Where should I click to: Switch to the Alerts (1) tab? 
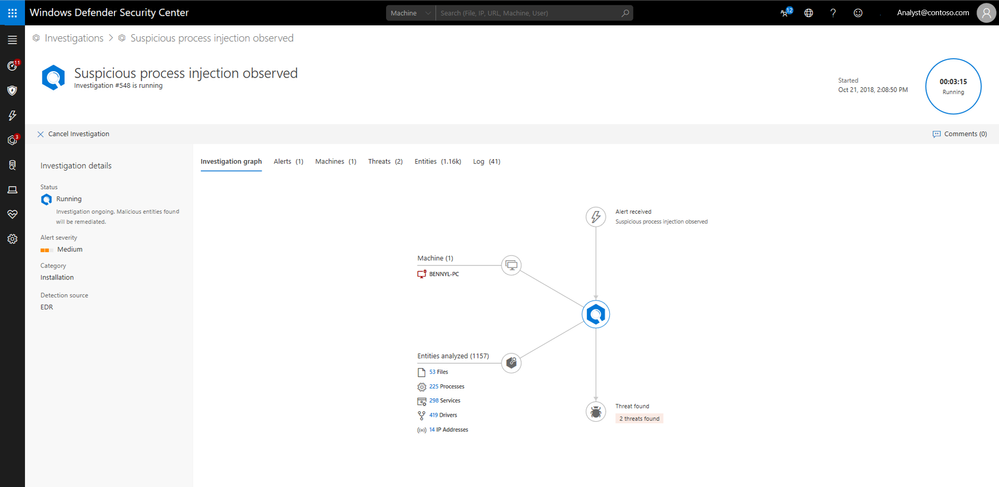click(x=288, y=162)
